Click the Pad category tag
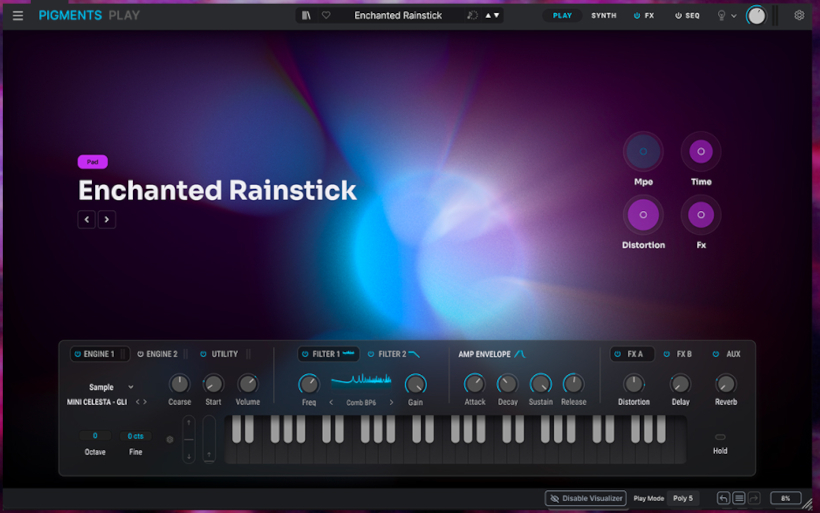 [93, 162]
